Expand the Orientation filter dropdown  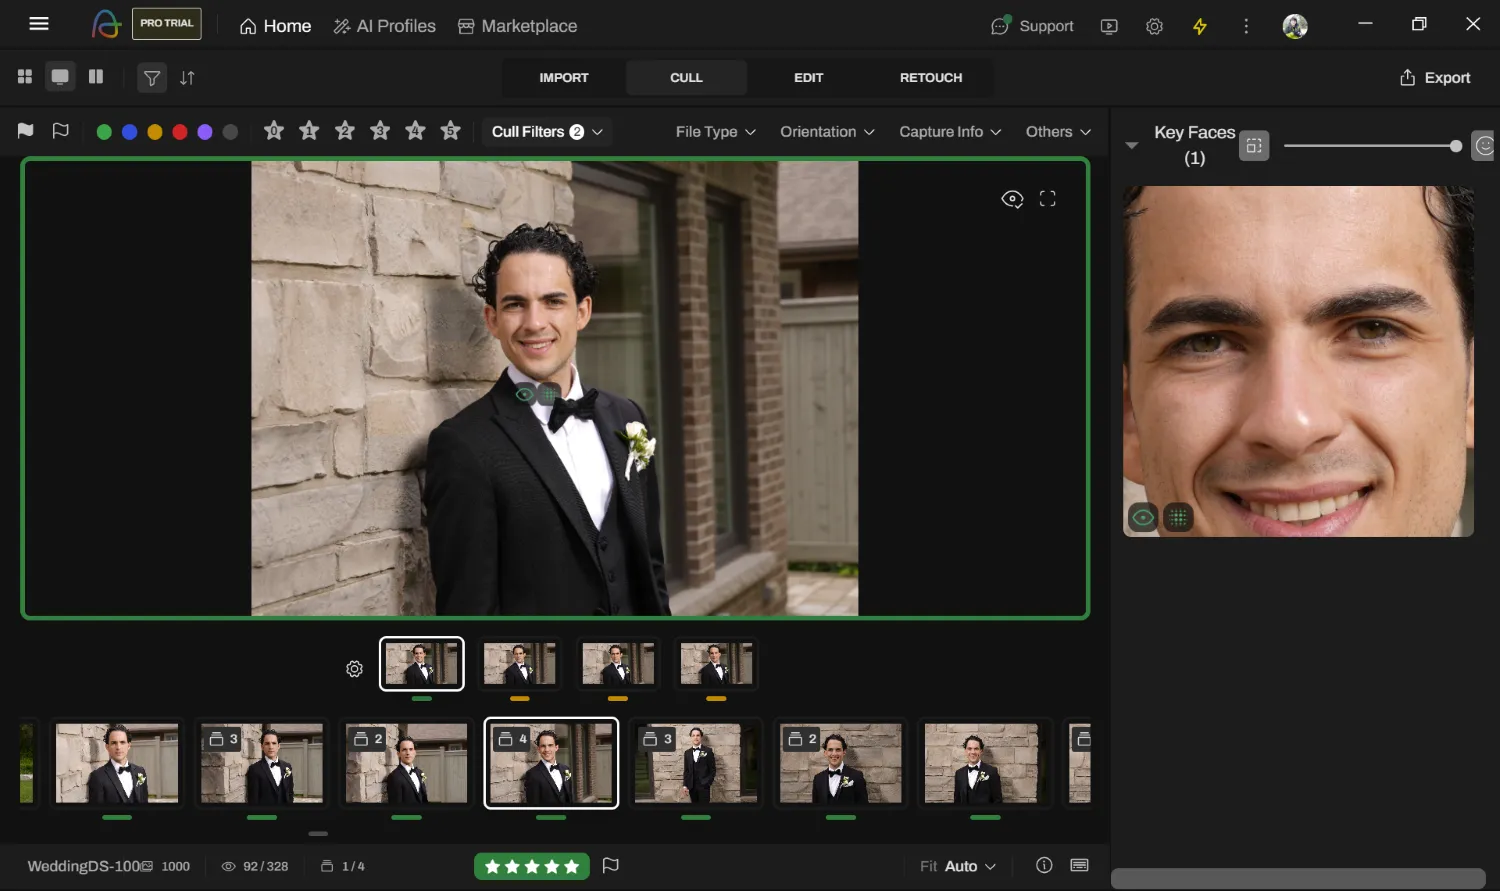826,131
